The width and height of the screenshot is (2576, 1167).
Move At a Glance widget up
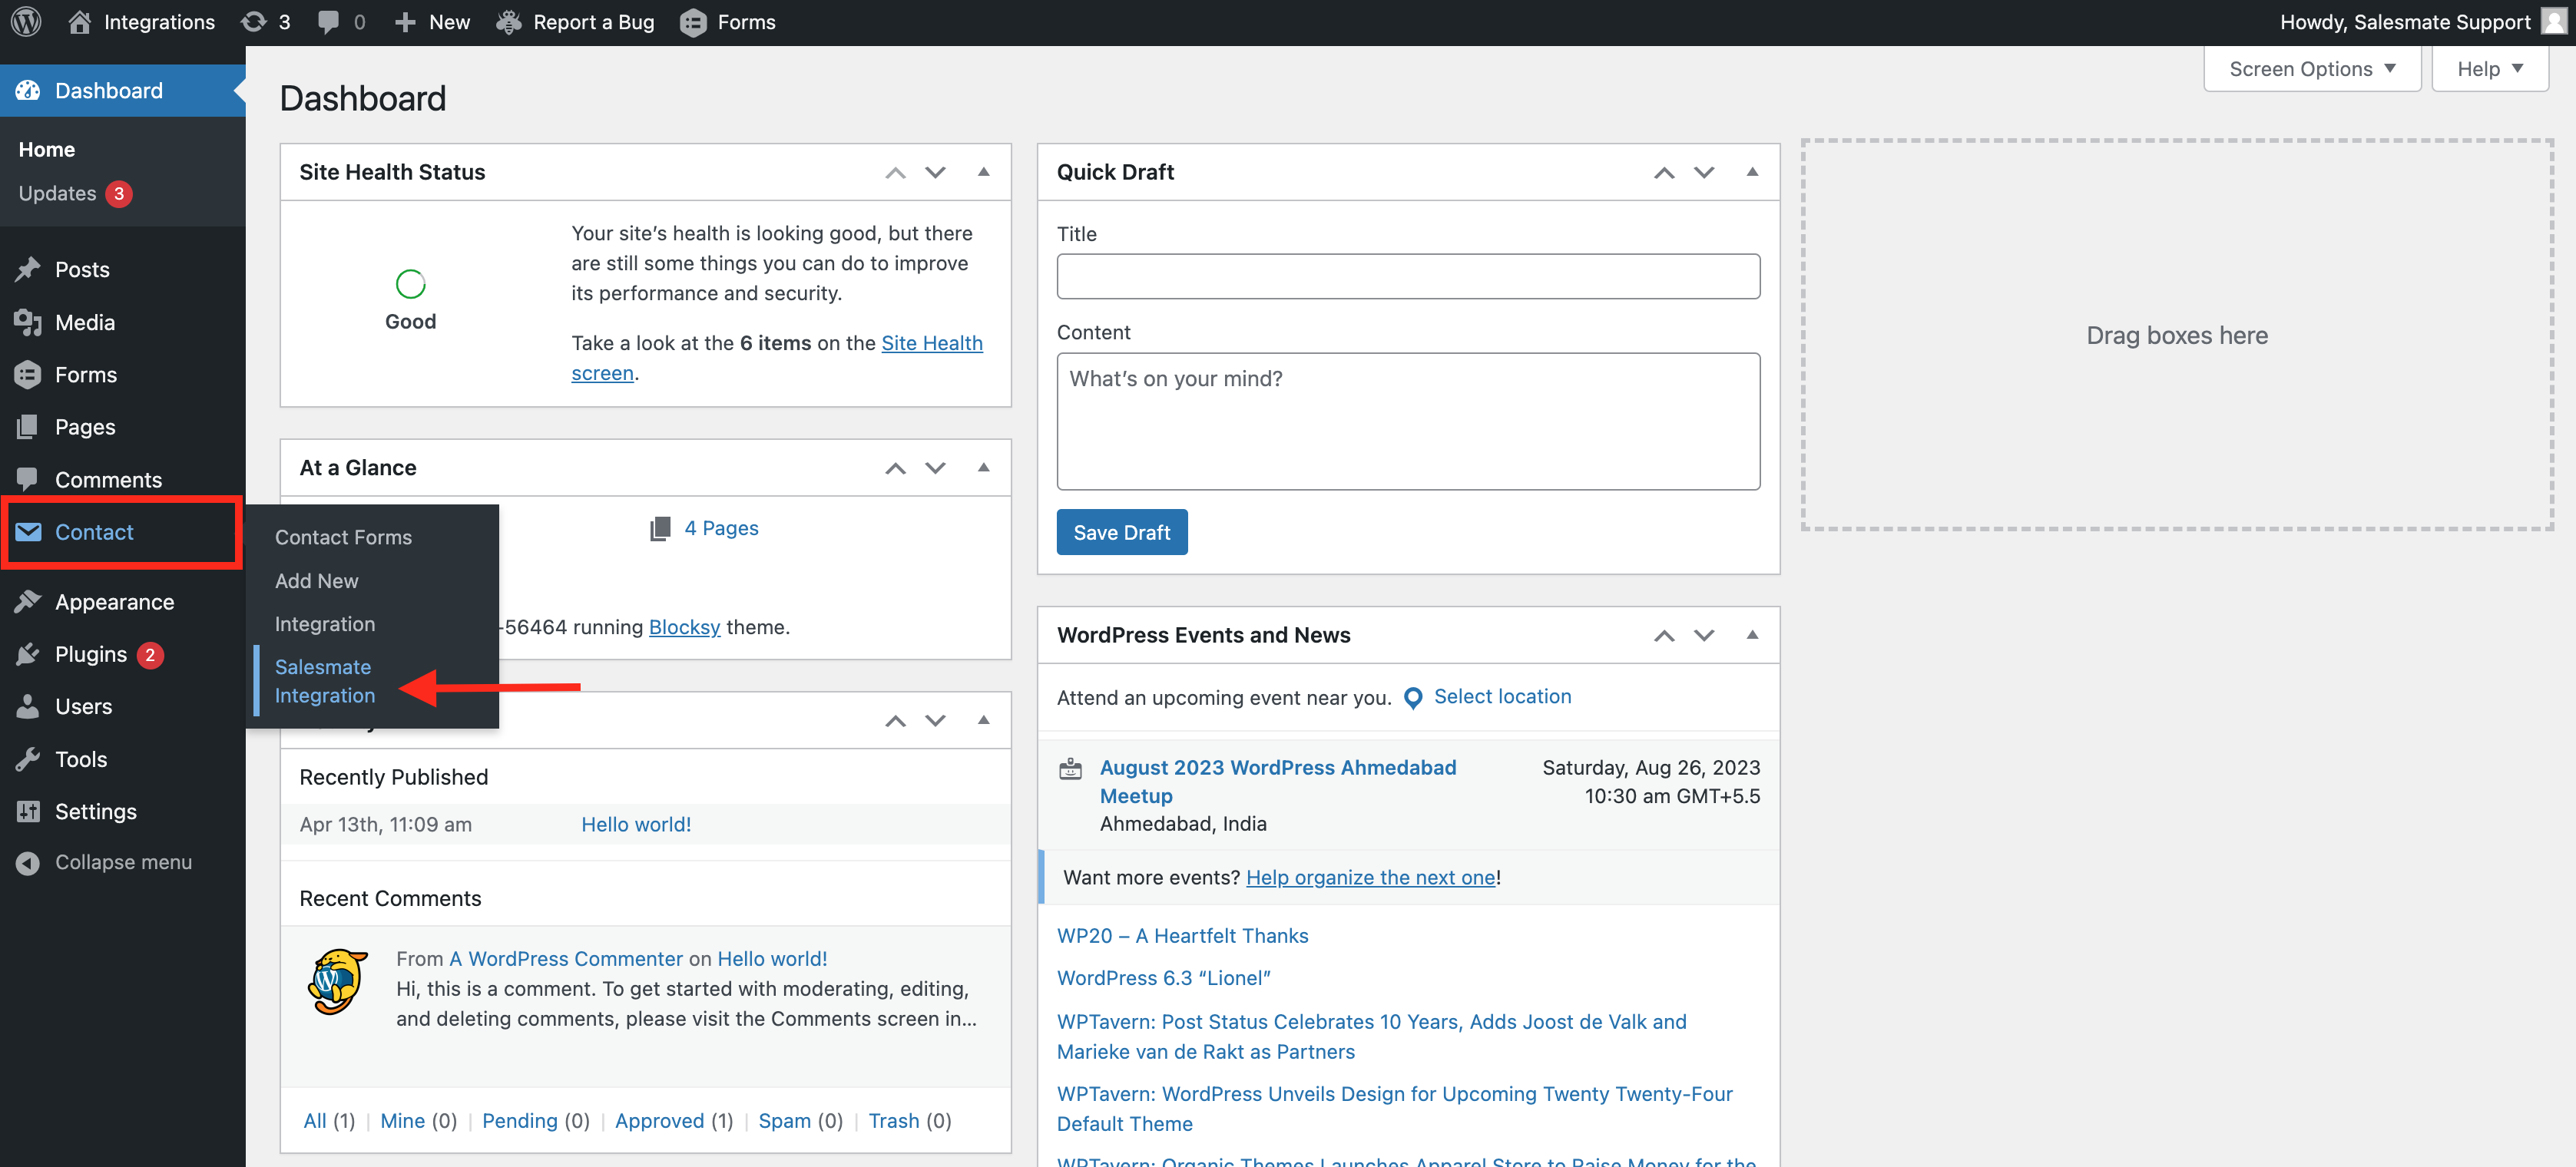895,468
